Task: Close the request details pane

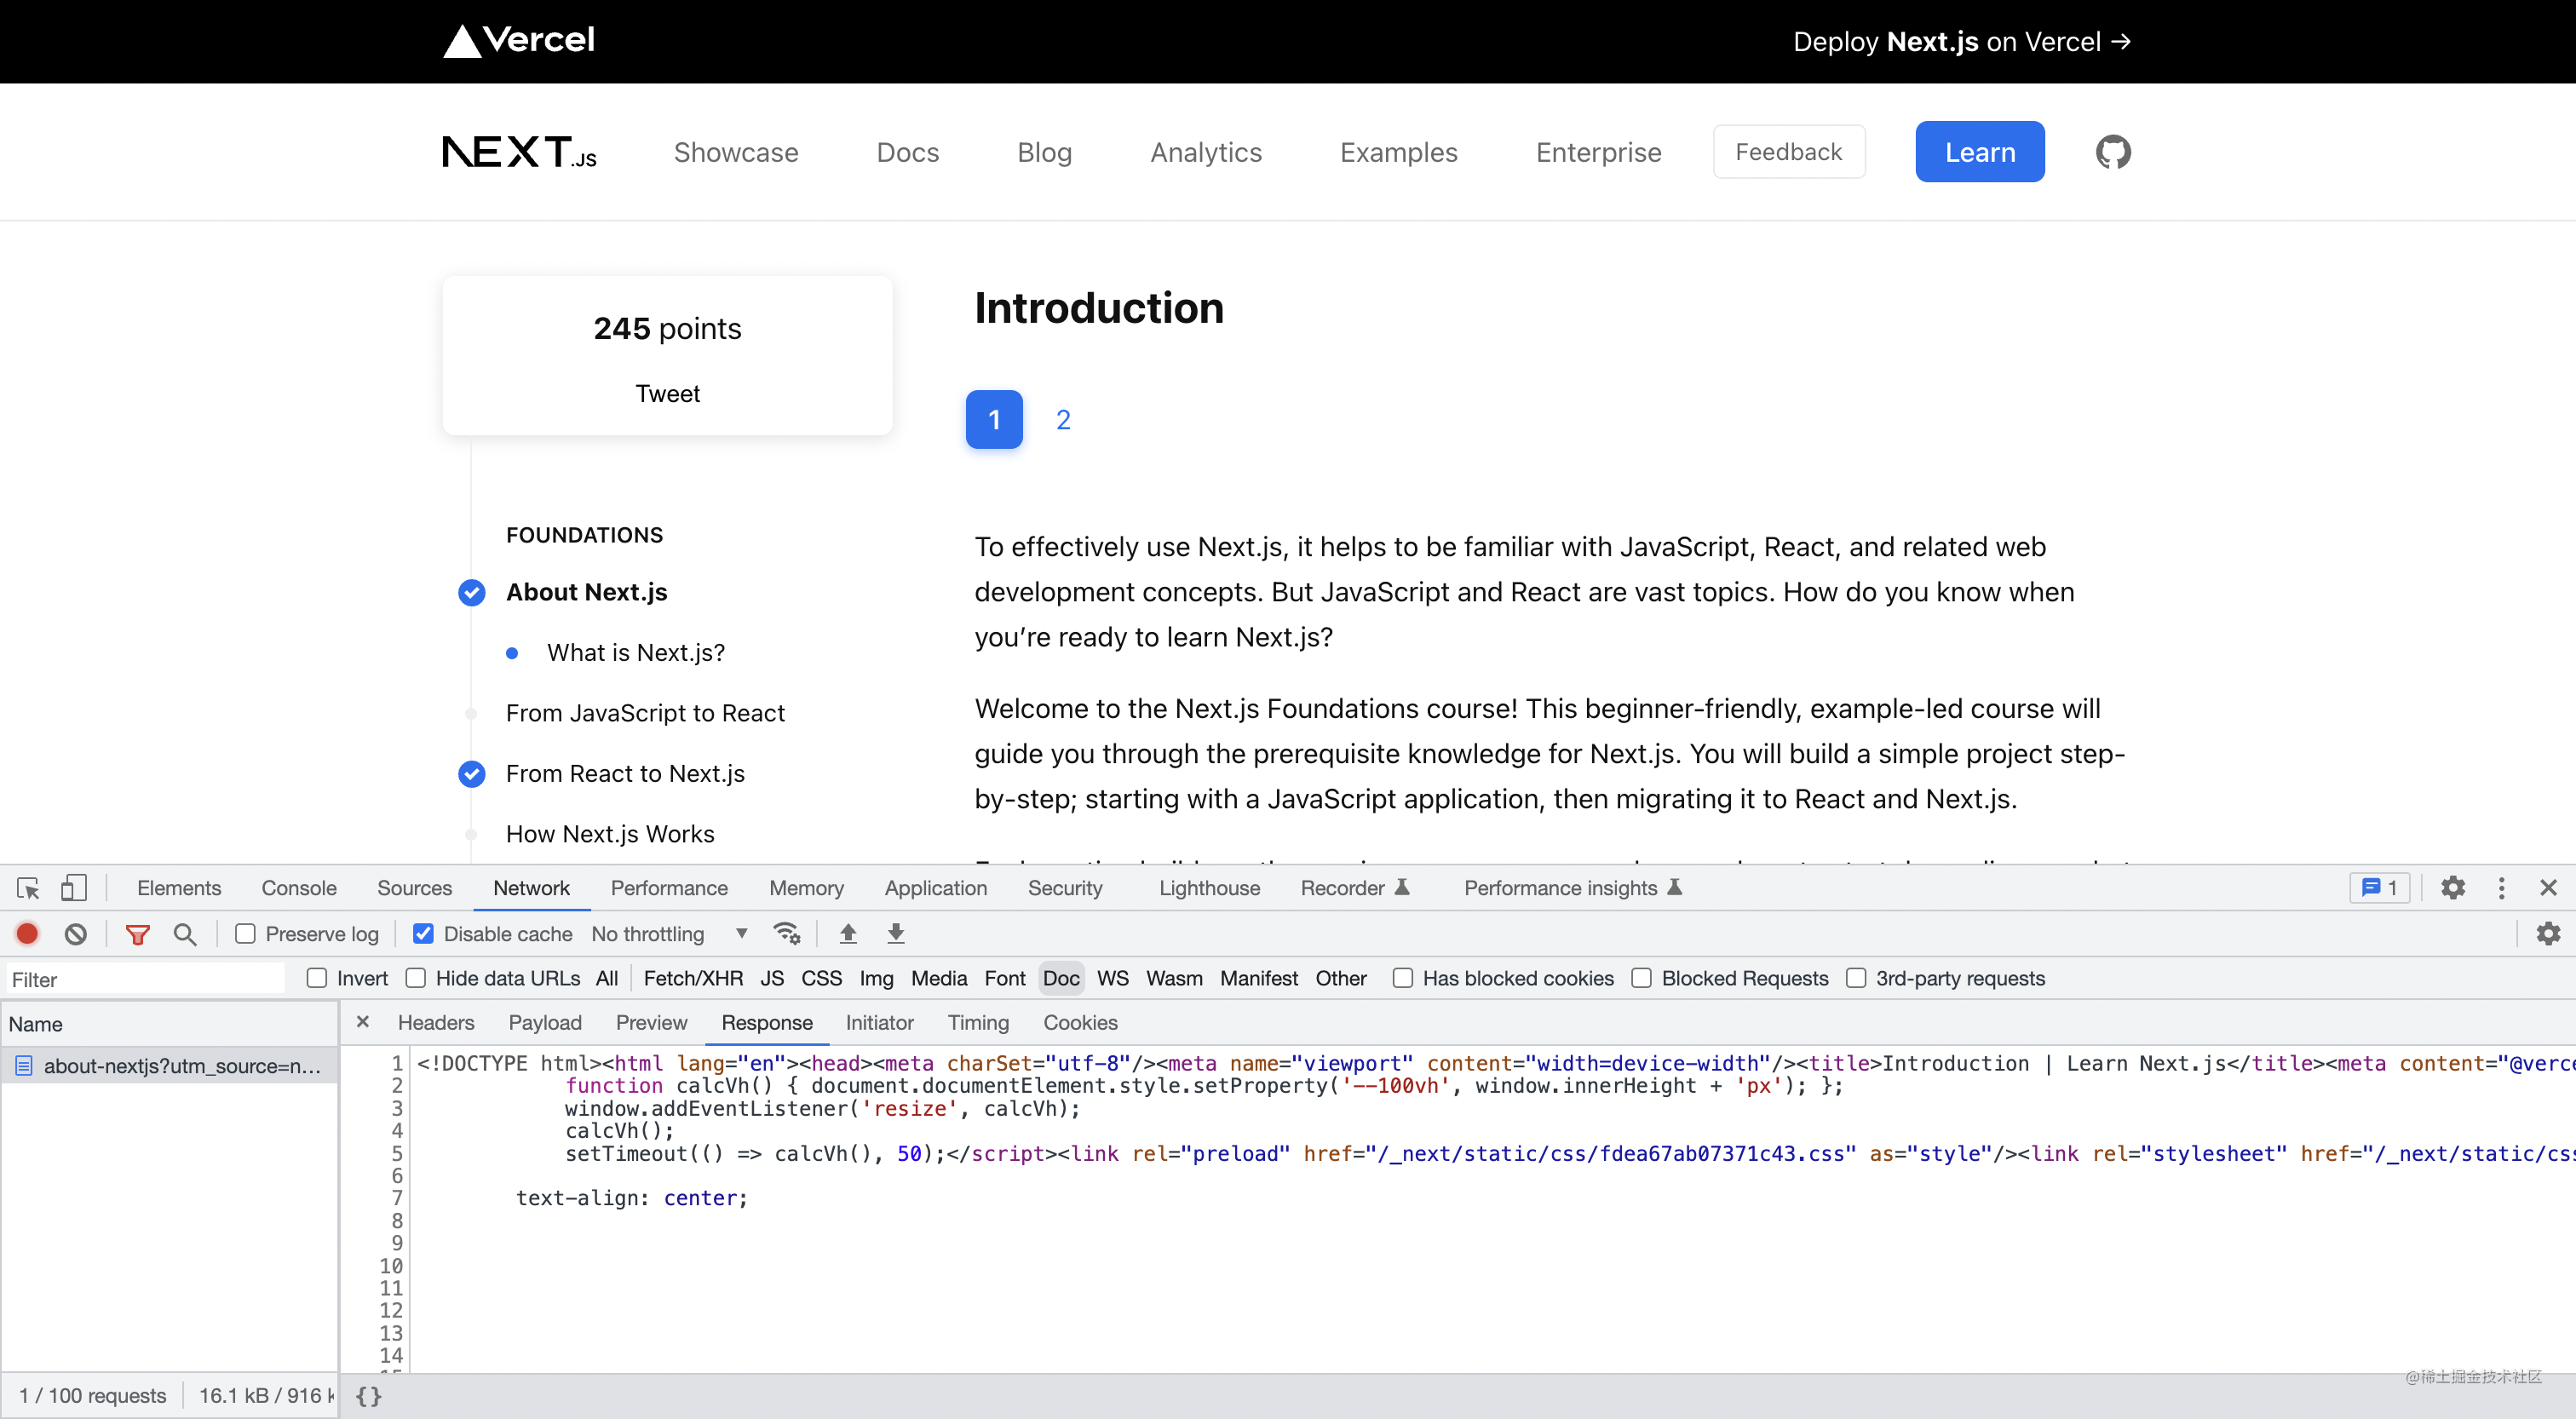Action: tap(363, 1022)
